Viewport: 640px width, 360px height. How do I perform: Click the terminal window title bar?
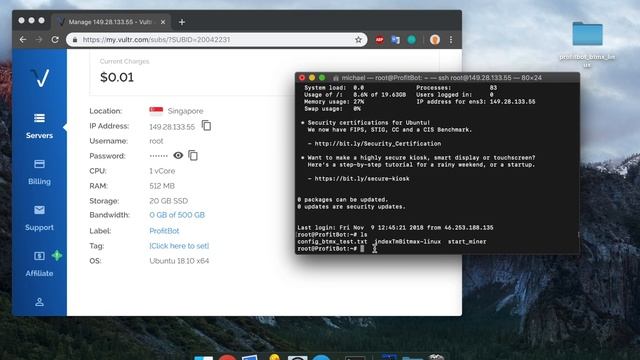(x=438, y=78)
